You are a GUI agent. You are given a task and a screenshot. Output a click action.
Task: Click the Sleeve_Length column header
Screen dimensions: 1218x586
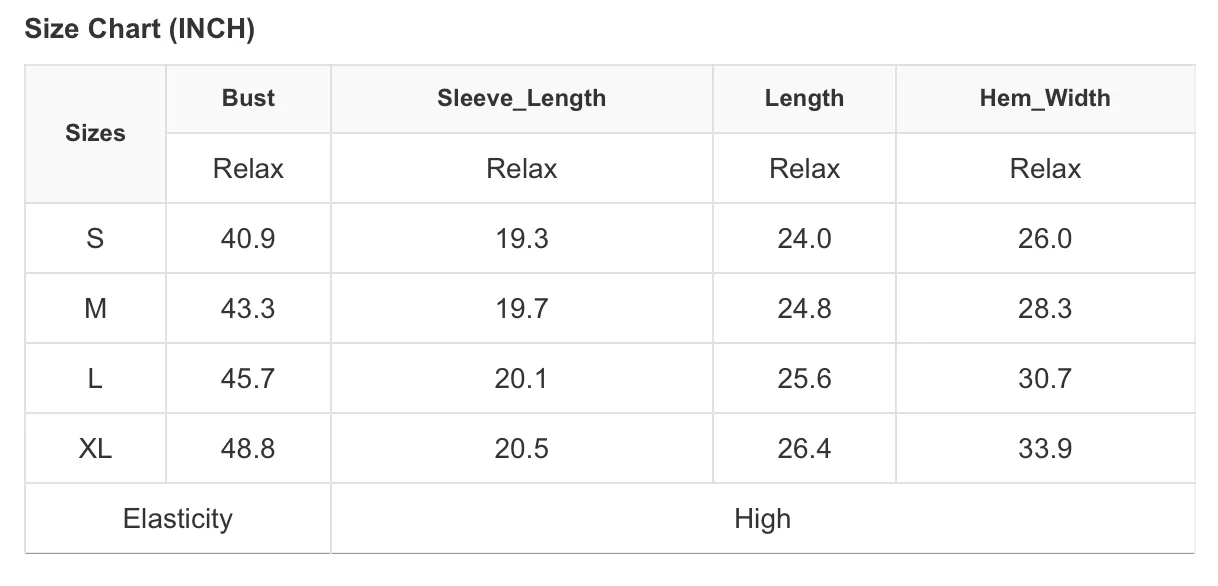[x=521, y=98]
